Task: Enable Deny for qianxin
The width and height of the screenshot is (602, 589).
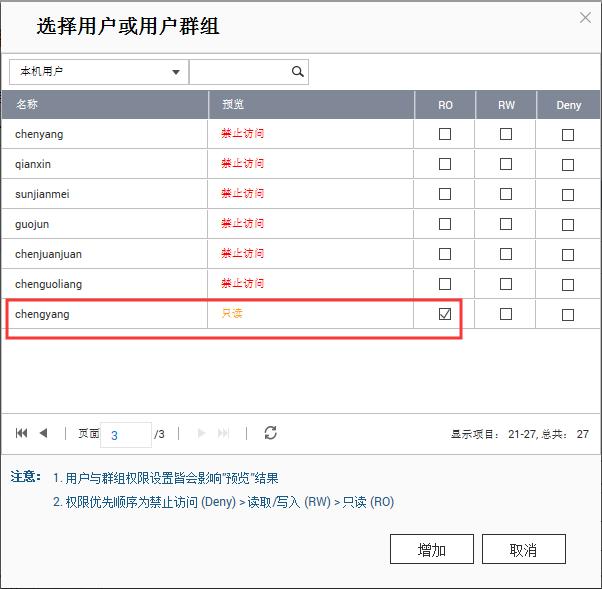Action: coord(568,165)
